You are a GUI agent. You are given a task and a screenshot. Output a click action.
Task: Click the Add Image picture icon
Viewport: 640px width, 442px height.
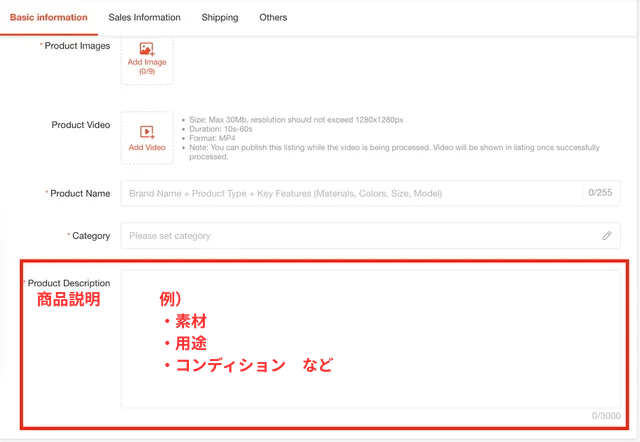(x=147, y=49)
